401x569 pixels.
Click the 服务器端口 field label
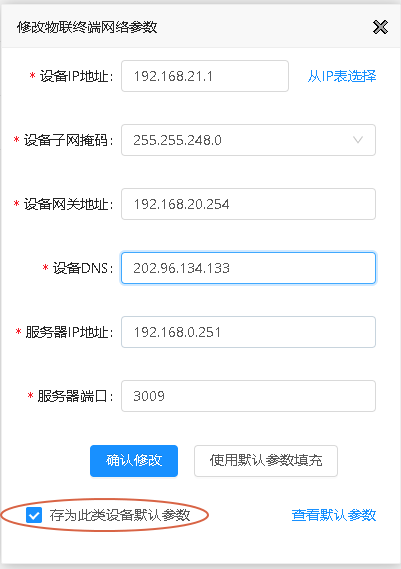pyautogui.click(x=75, y=396)
